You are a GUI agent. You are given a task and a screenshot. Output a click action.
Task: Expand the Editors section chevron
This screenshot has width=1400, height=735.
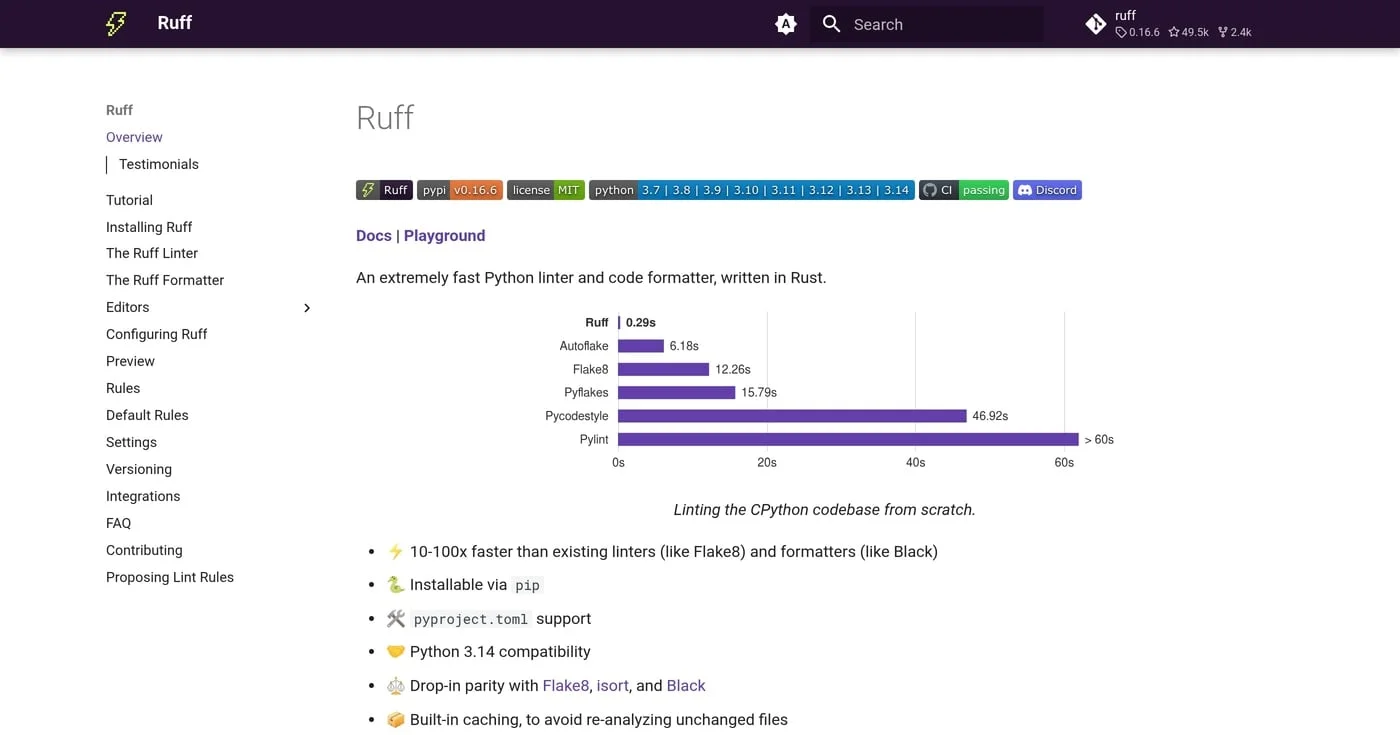click(307, 308)
